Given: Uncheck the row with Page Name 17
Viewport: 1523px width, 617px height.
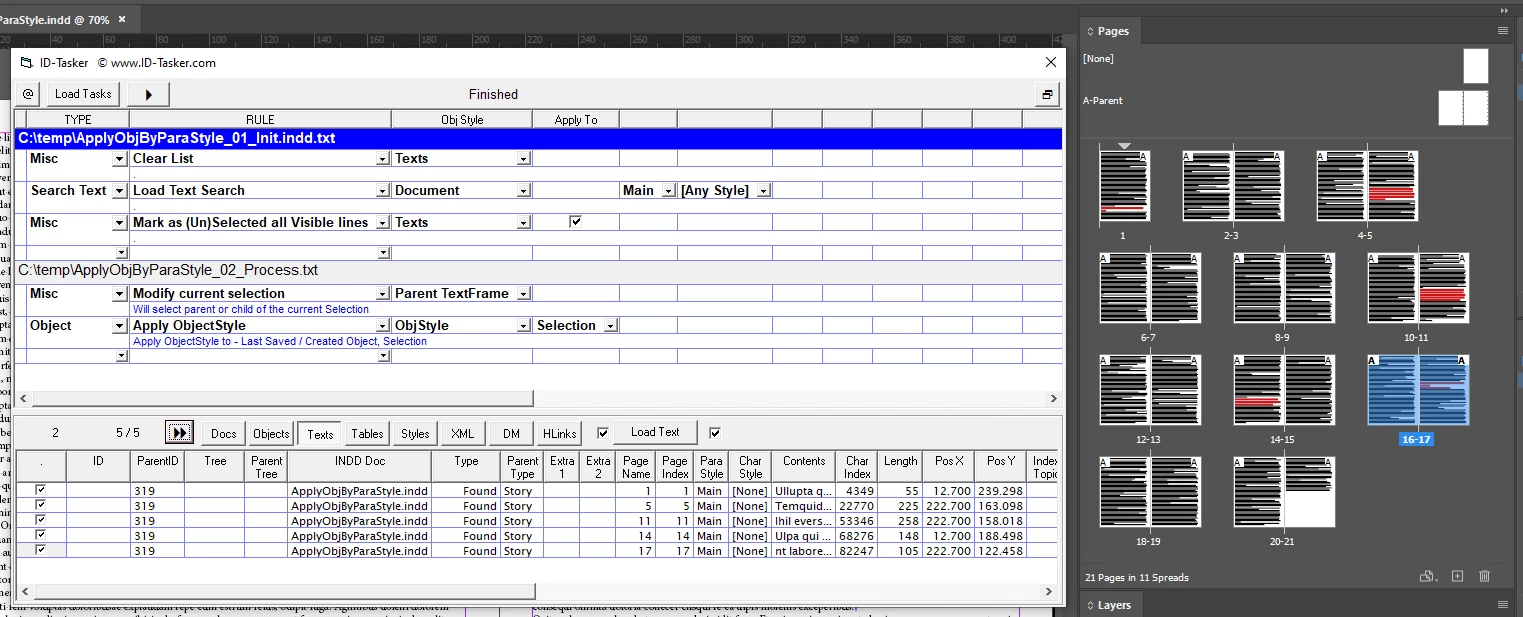Looking at the screenshot, I should (x=40, y=551).
